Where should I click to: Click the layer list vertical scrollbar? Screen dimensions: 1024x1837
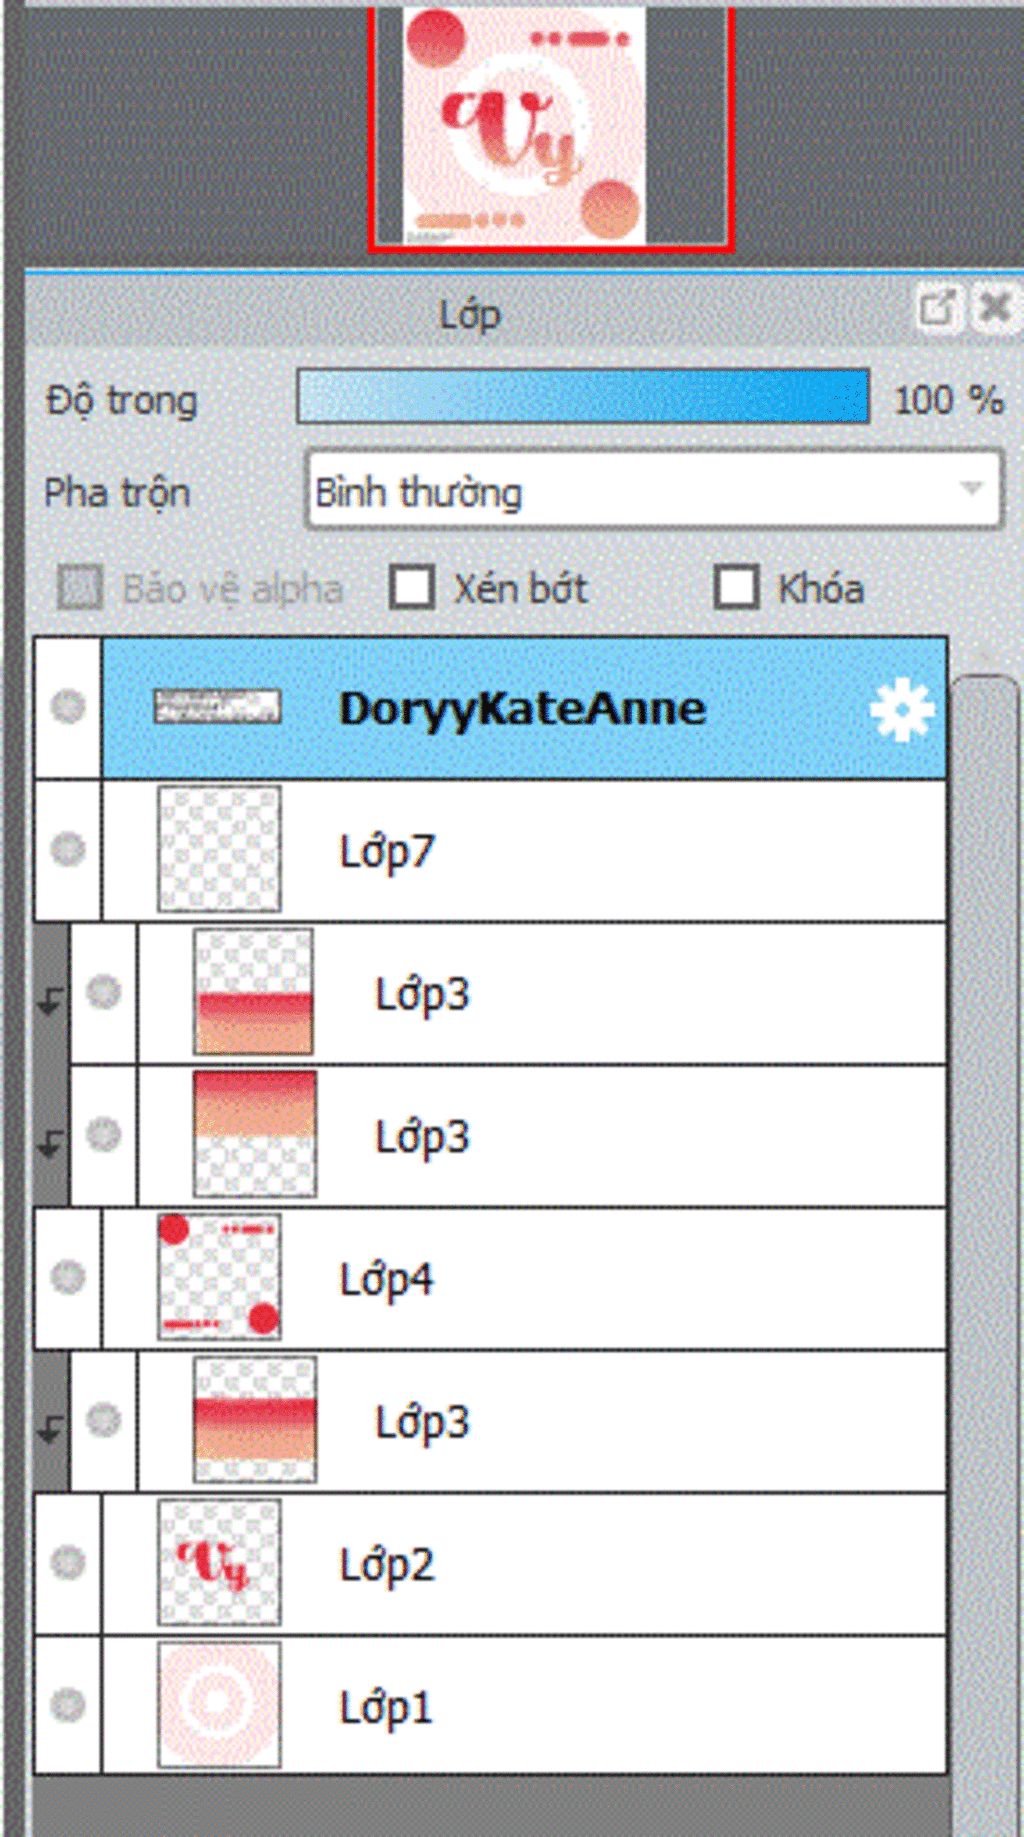tap(985, 1250)
